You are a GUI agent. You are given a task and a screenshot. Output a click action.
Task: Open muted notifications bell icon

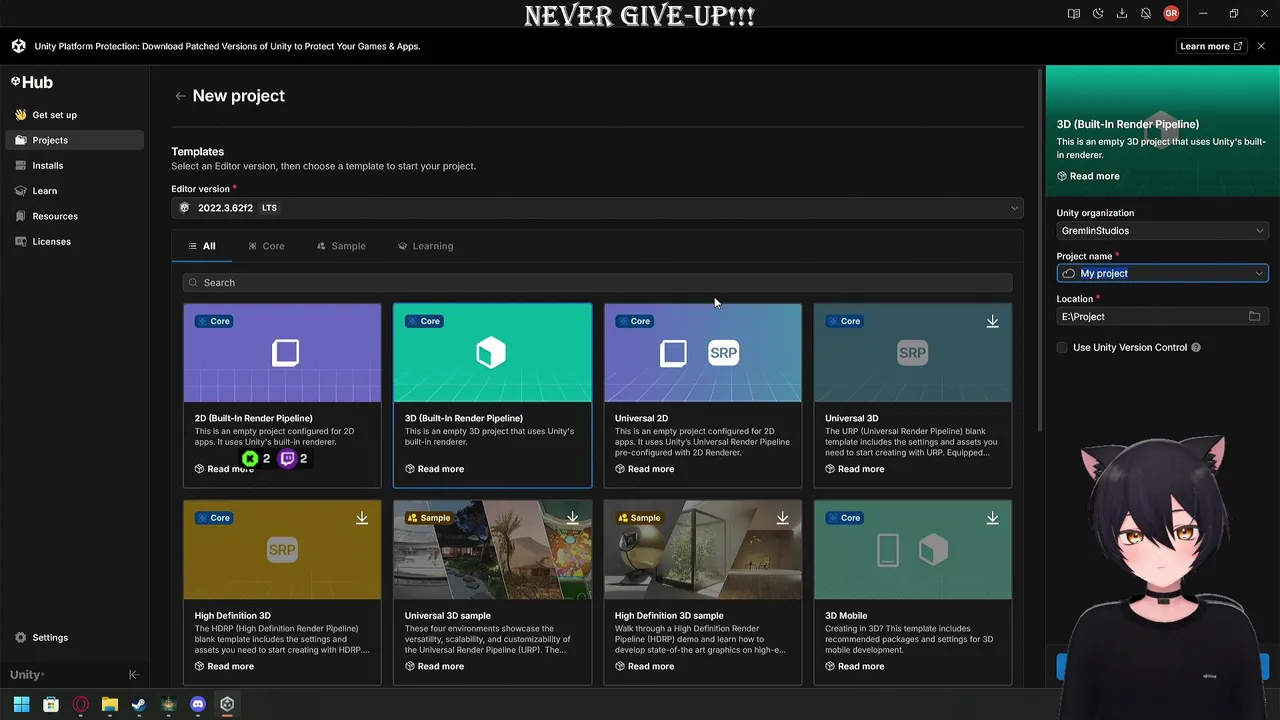pyautogui.click(x=1146, y=14)
